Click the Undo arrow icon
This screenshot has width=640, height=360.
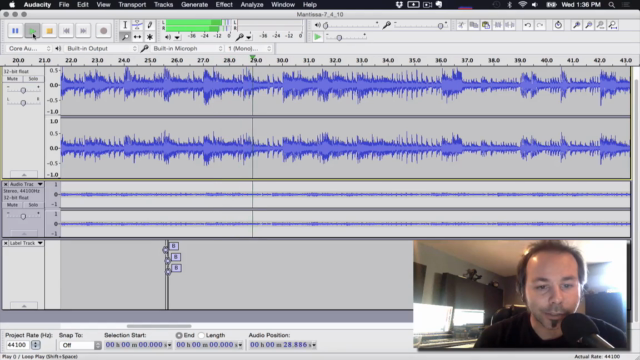click(528, 25)
